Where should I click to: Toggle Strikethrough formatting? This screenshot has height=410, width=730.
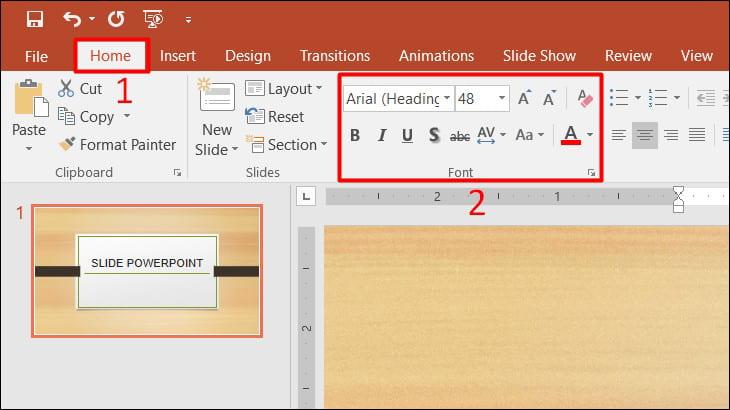[460, 136]
